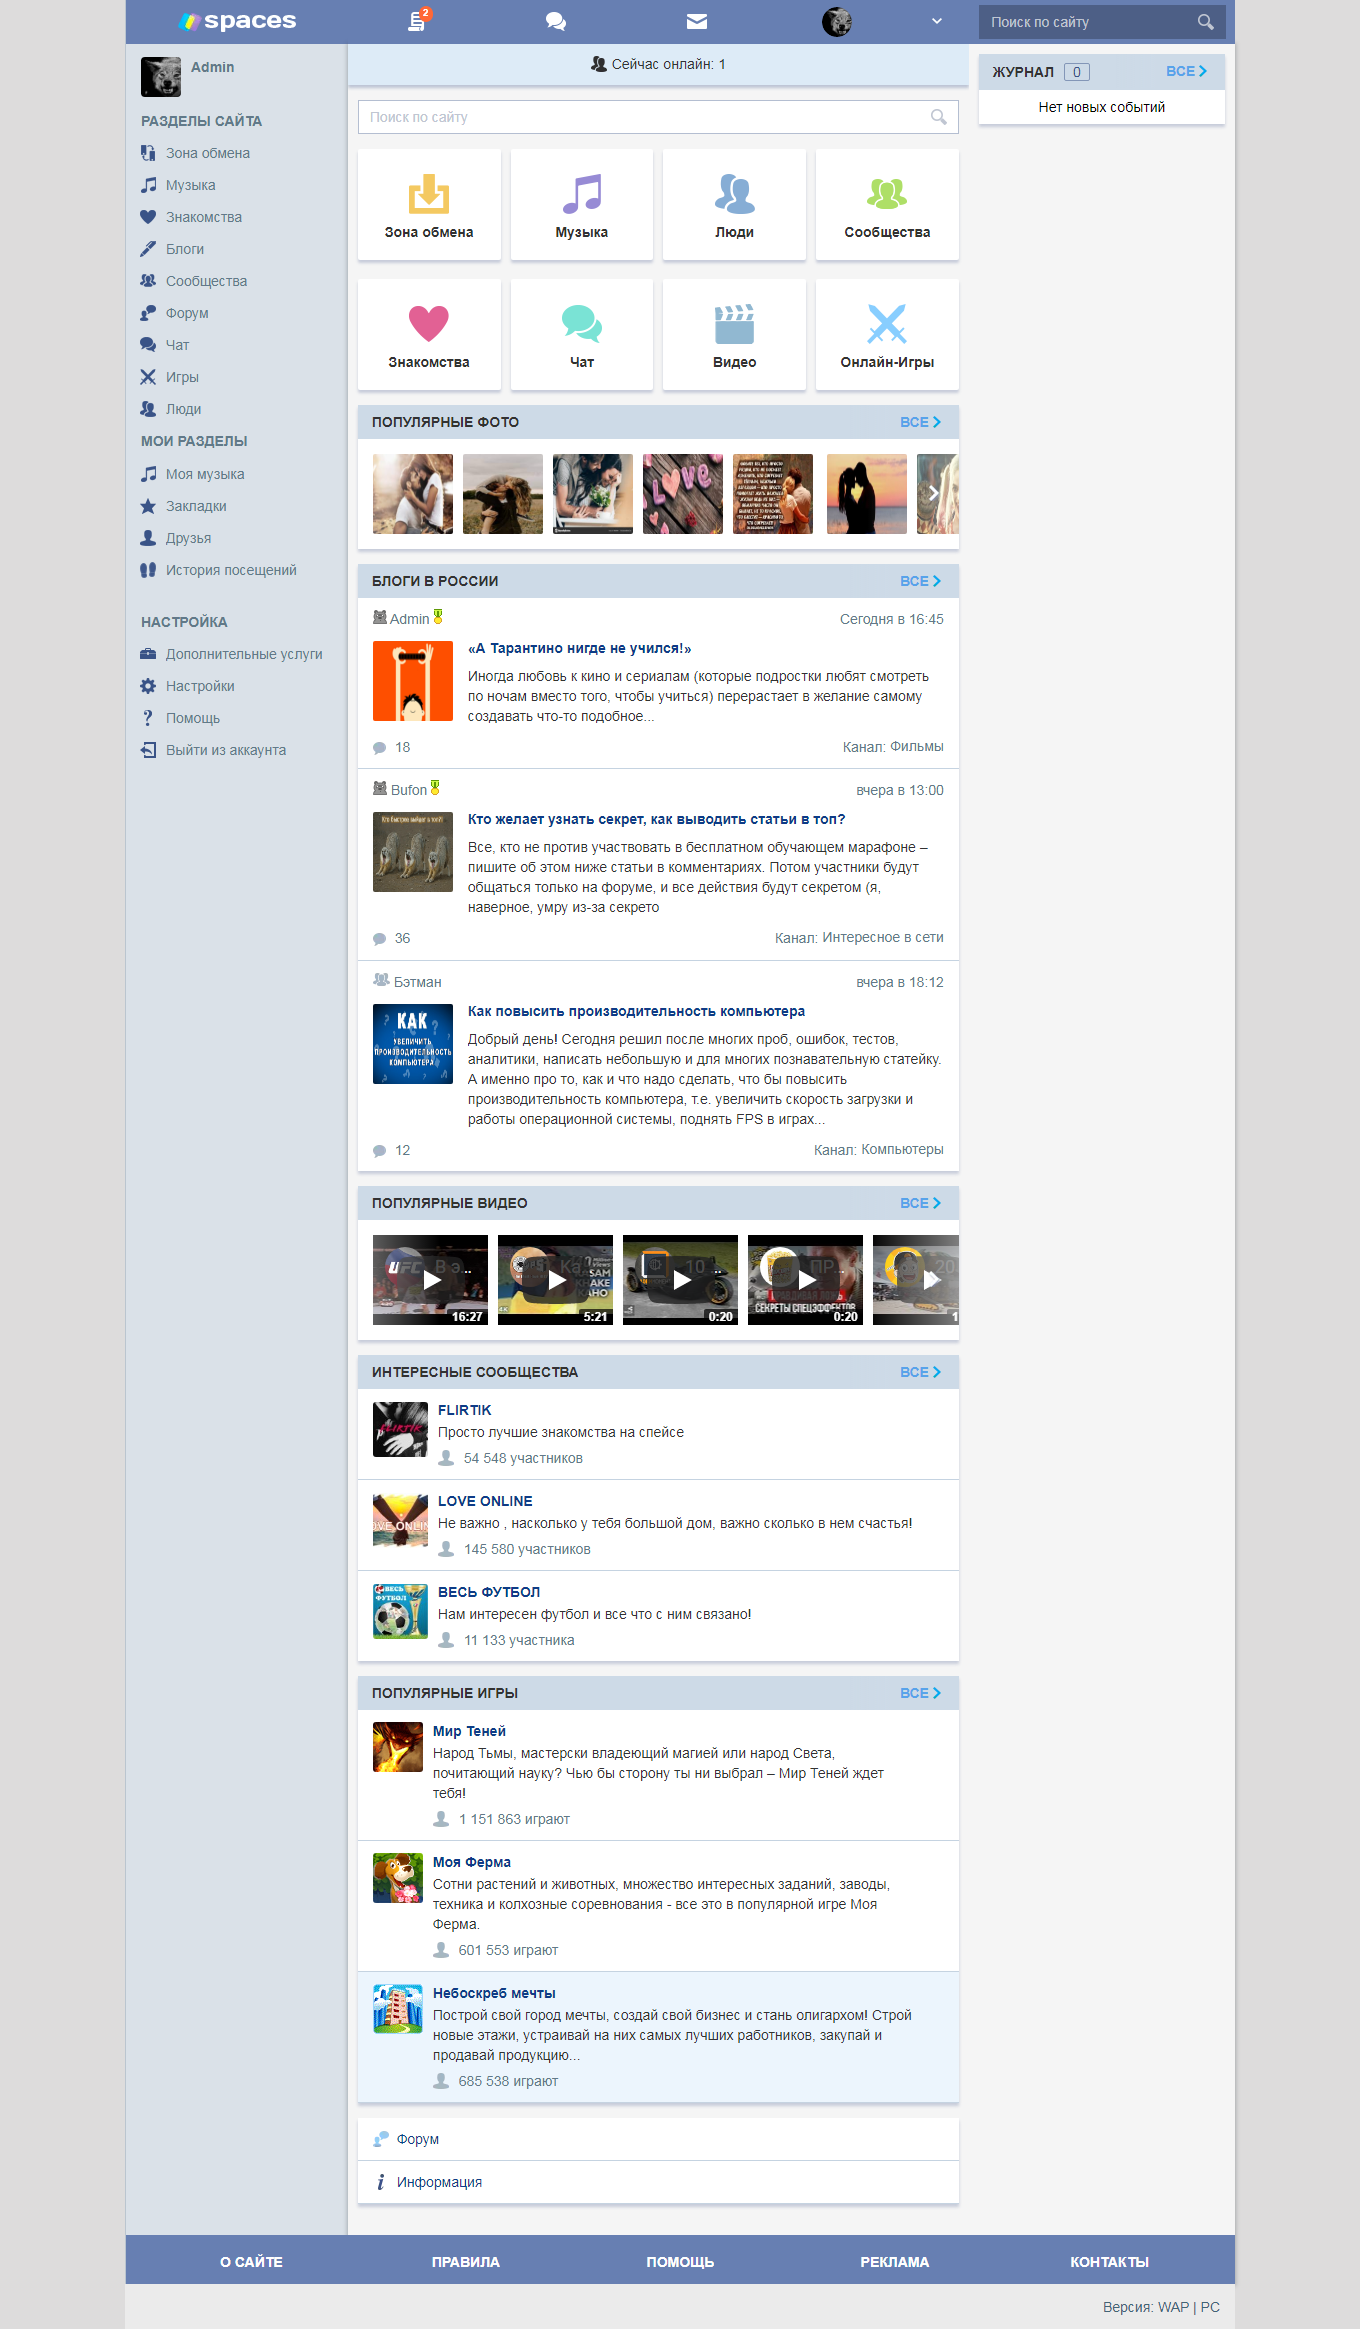Image resolution: width=1360 pixels, height=2330 pixels.
Task: Open the Музыка tile with note icon
Action: (581, 205)
